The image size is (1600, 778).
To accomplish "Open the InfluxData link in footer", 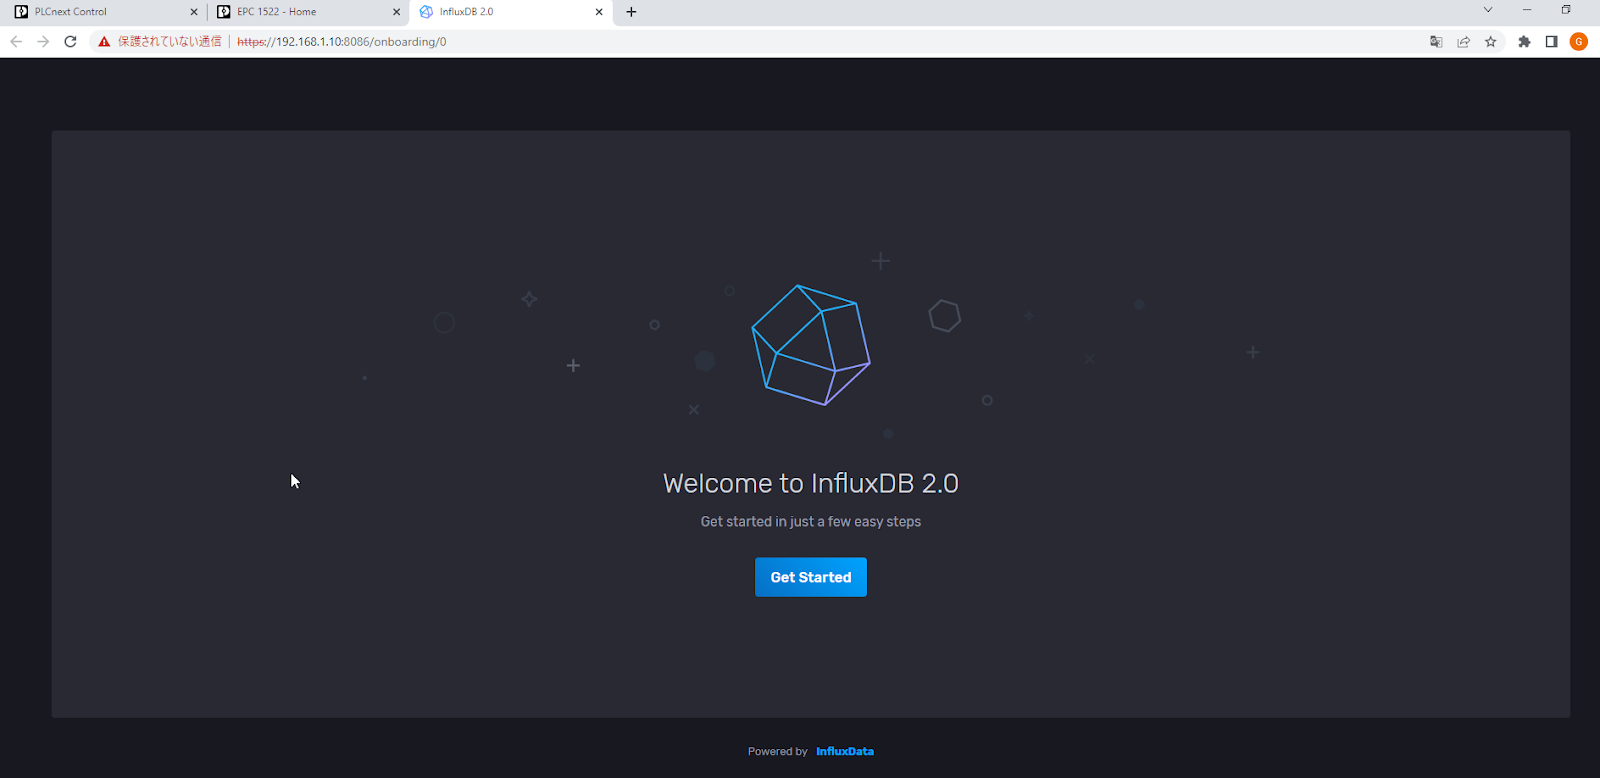I will (844, 752).
